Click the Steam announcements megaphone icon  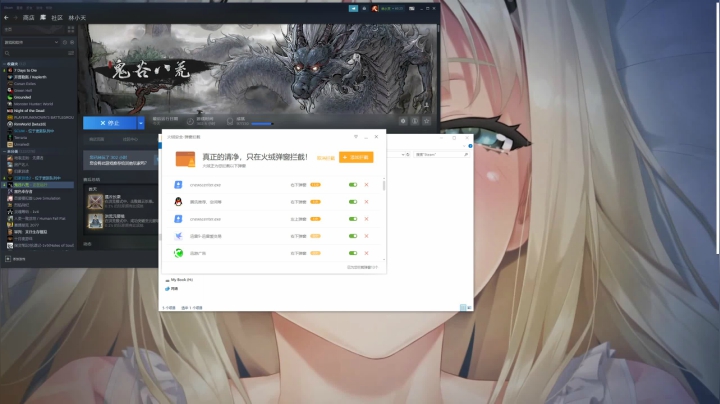tap(353, 8)
